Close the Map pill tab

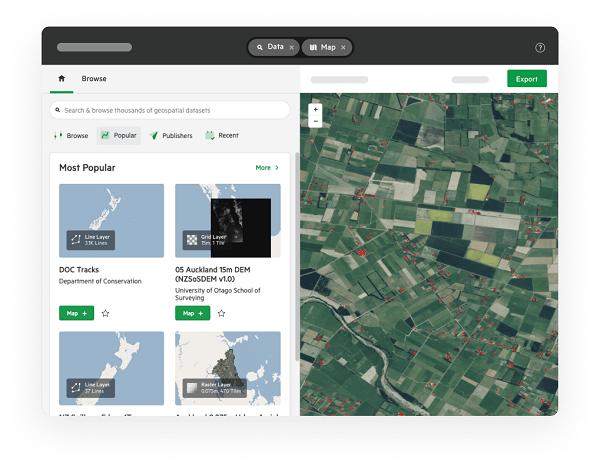(343, 47)
